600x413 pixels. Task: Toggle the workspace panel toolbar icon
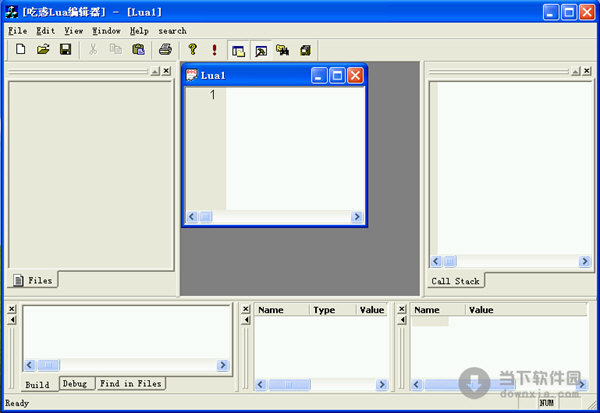[x=238, y=51]
